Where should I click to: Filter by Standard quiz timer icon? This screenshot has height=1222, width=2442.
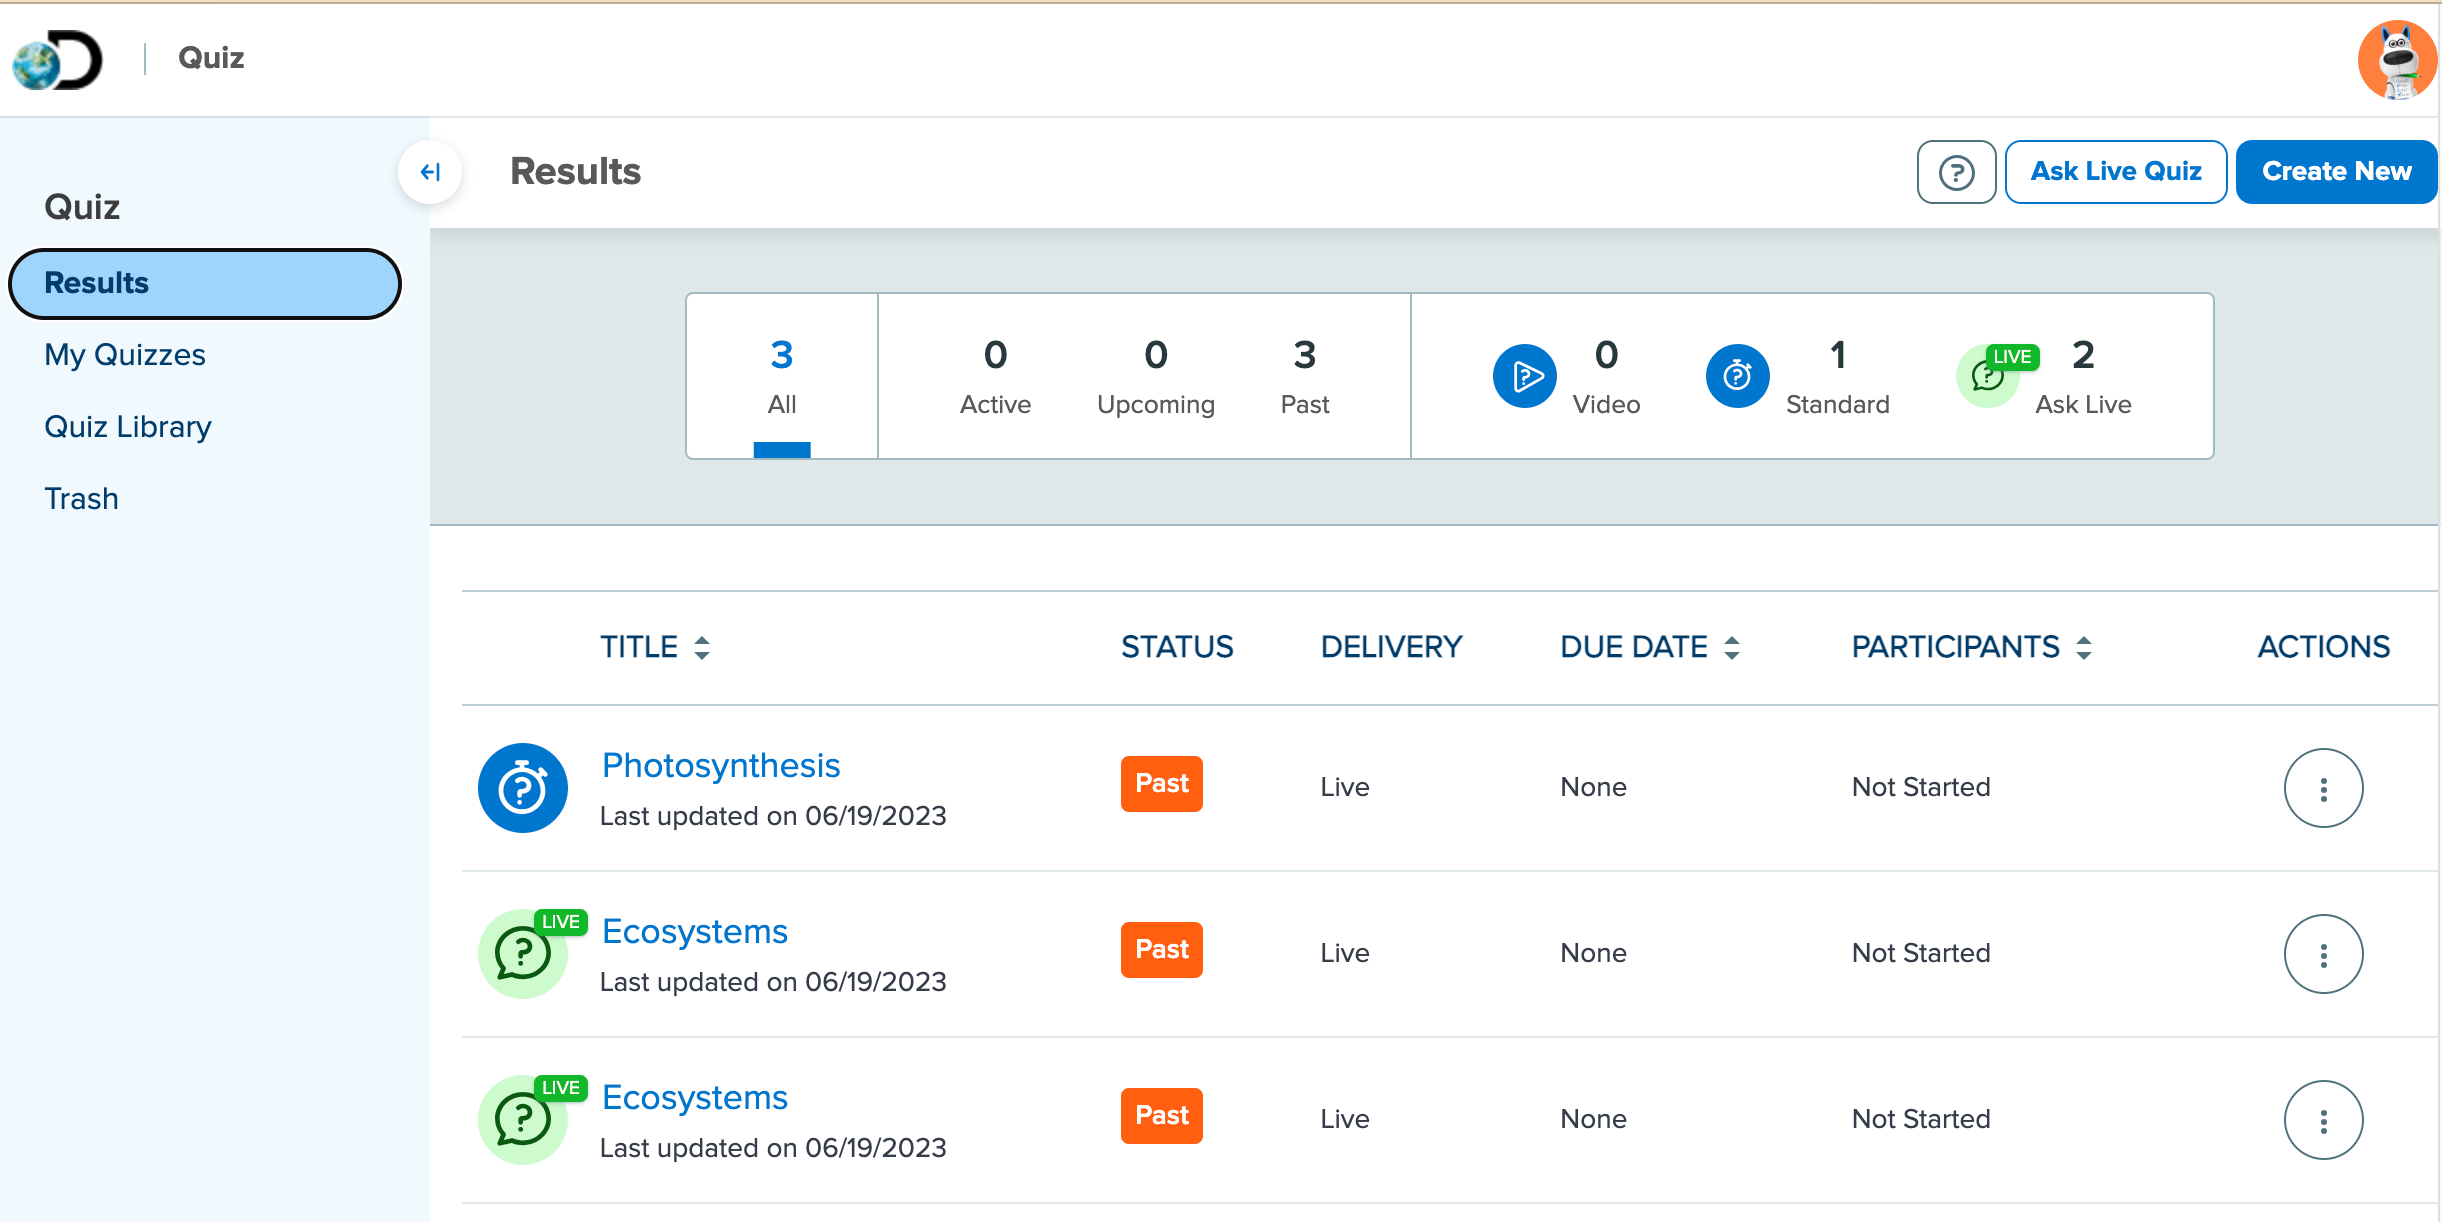(x=1737, y=376)
